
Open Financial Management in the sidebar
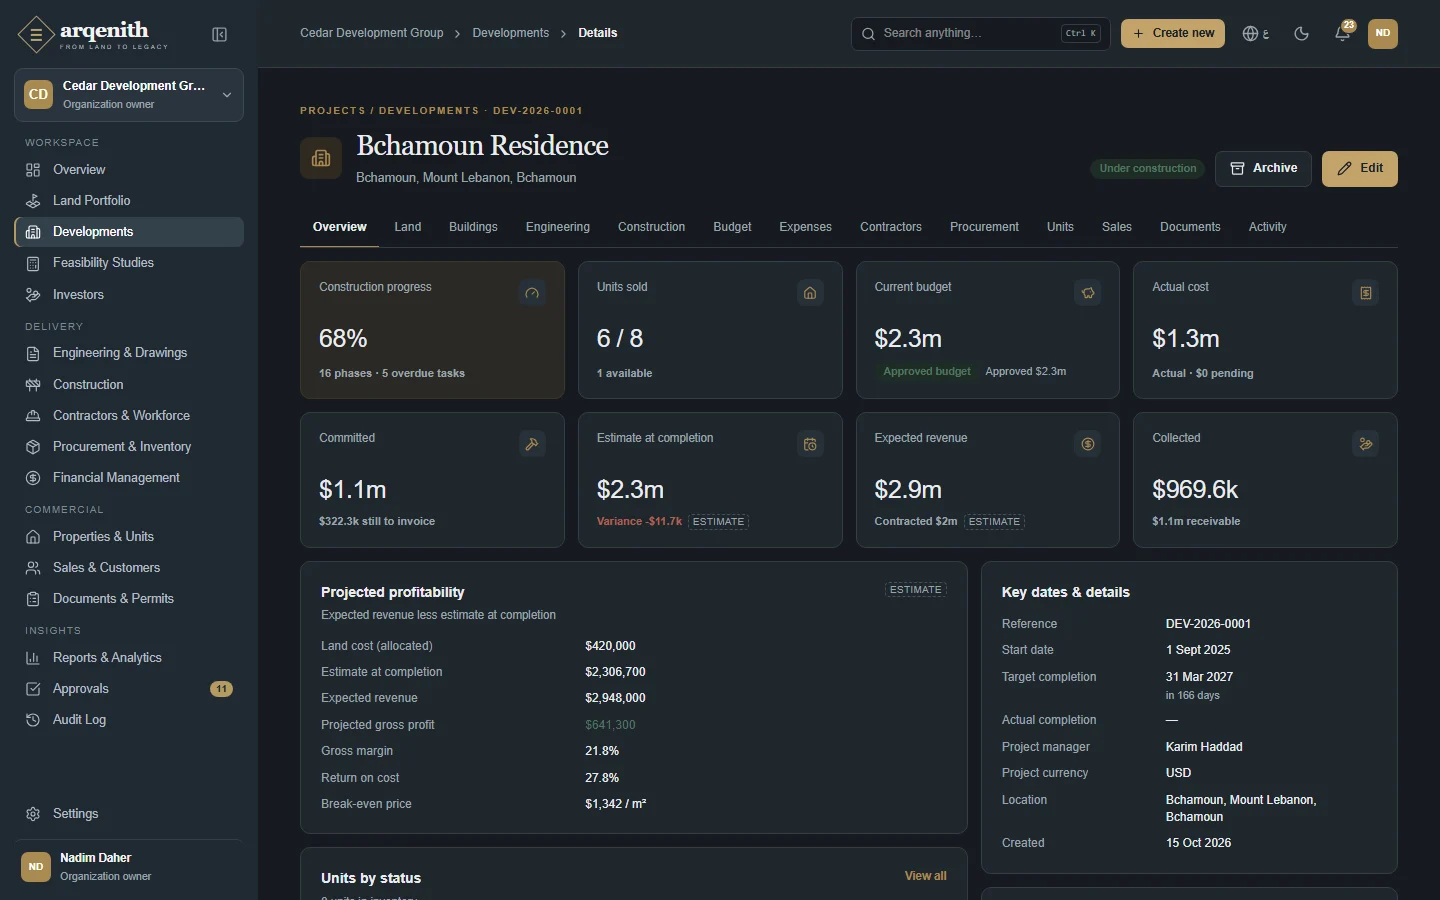129,478
